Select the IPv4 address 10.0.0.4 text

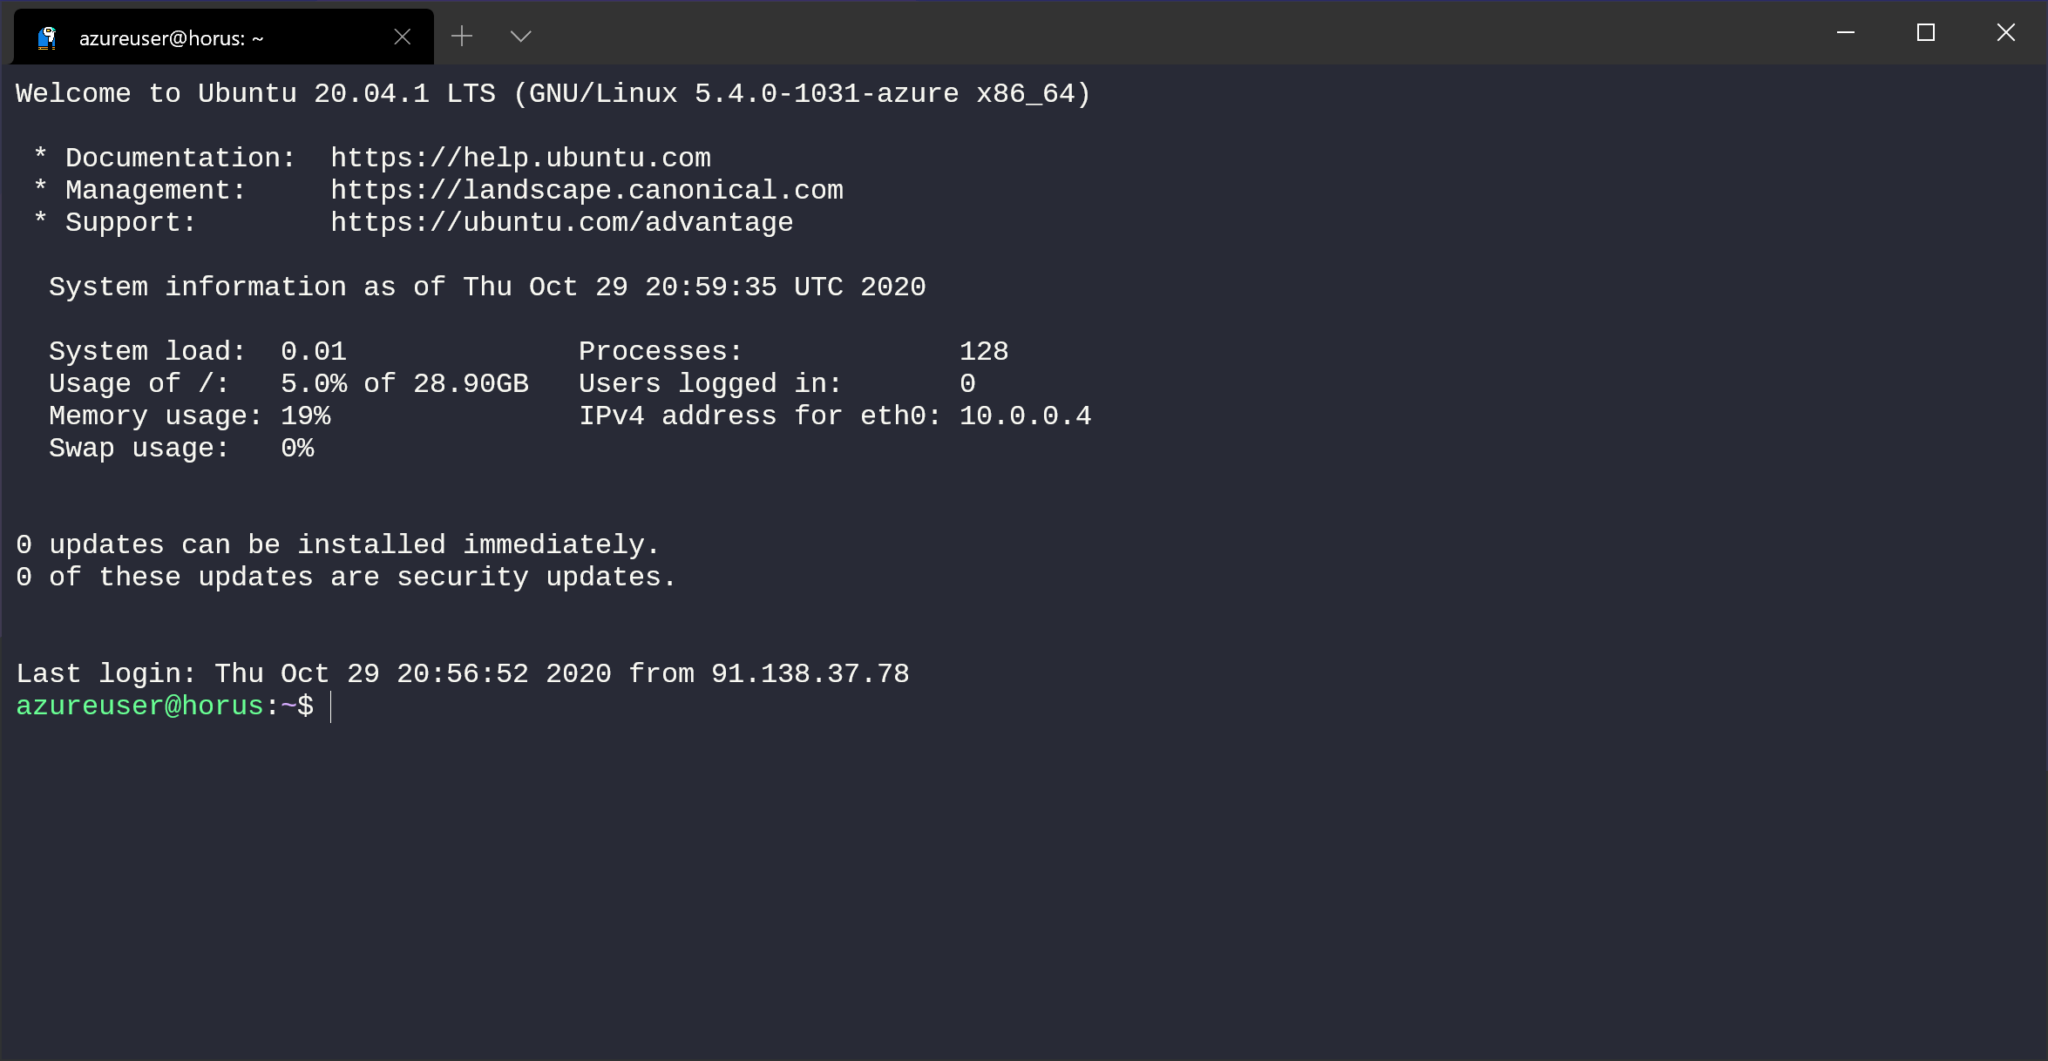[x=1023, y=415]
